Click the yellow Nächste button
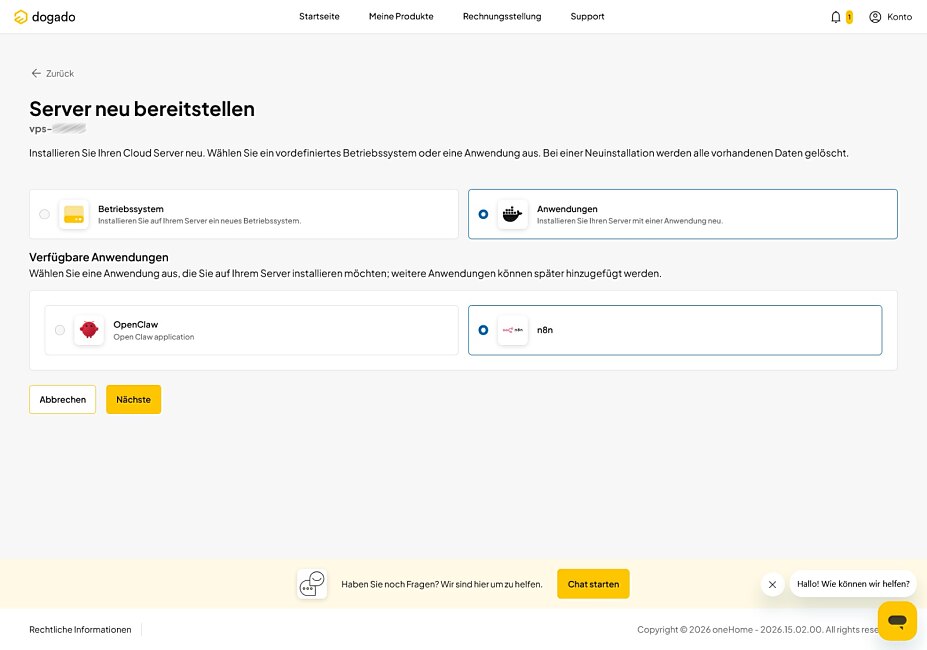The width and height of the screenshot is (927, 650). pyautogui.click(x=134, y=399)
